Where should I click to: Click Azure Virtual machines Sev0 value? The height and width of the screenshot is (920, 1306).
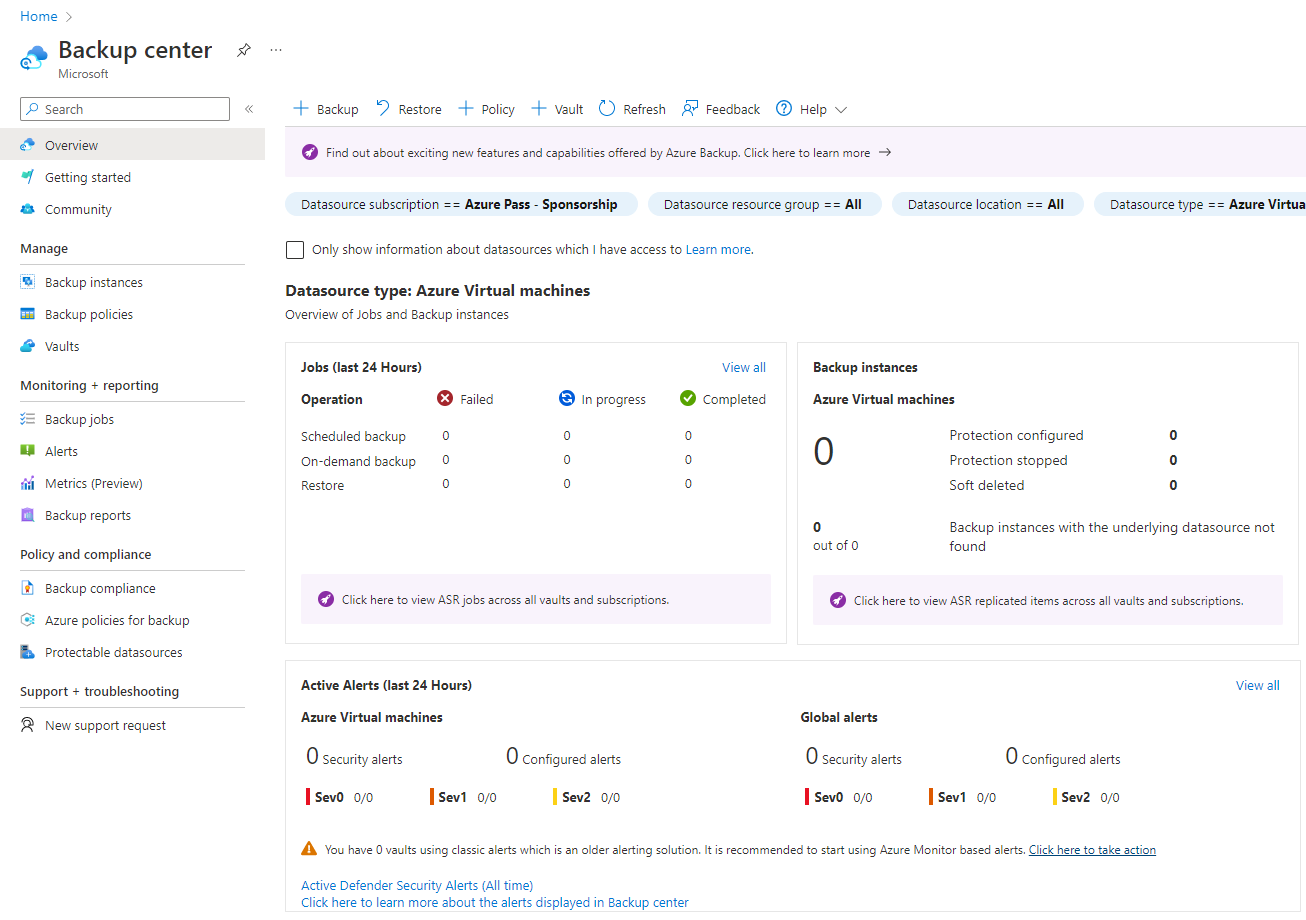(363, 797)
